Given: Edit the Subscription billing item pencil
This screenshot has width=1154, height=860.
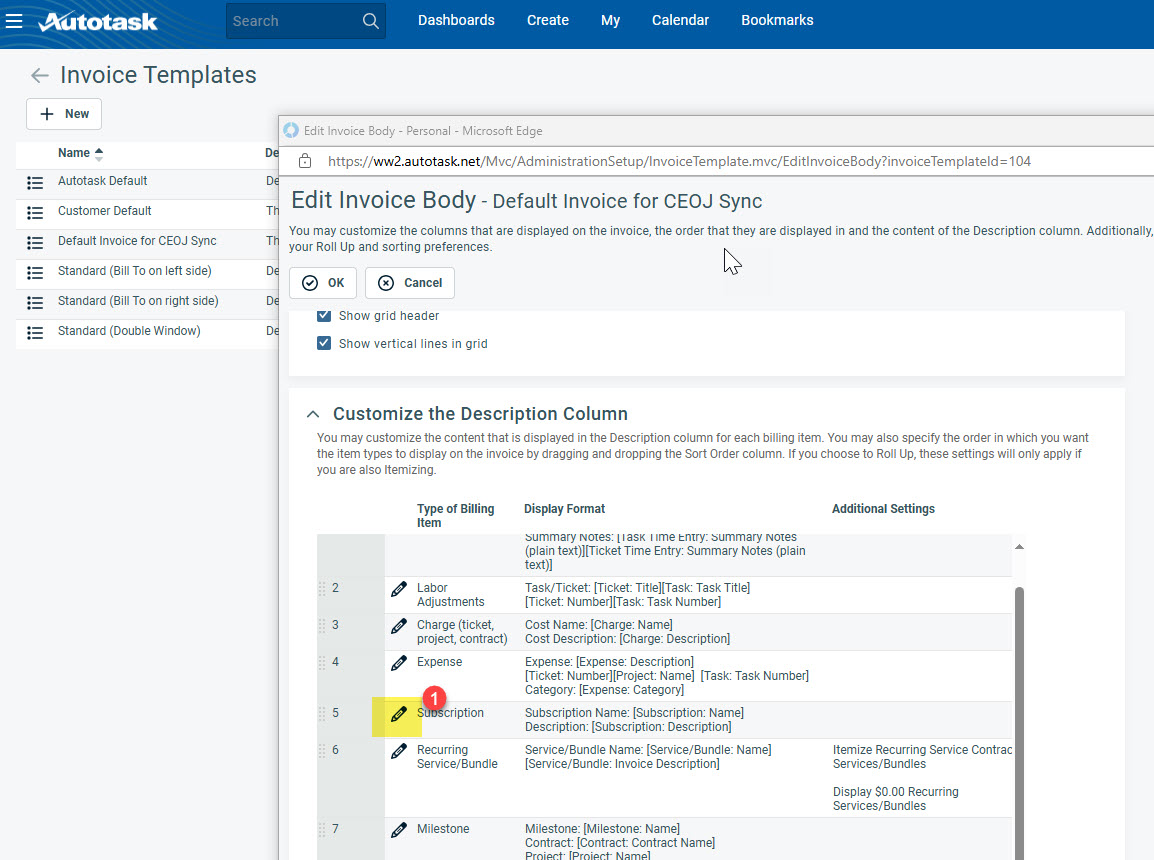Looking at the screenshot, I should (399, 714).
